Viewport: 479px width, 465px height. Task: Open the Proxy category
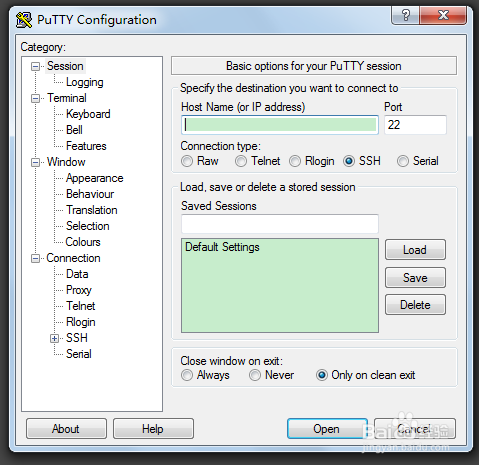point(79,290)
